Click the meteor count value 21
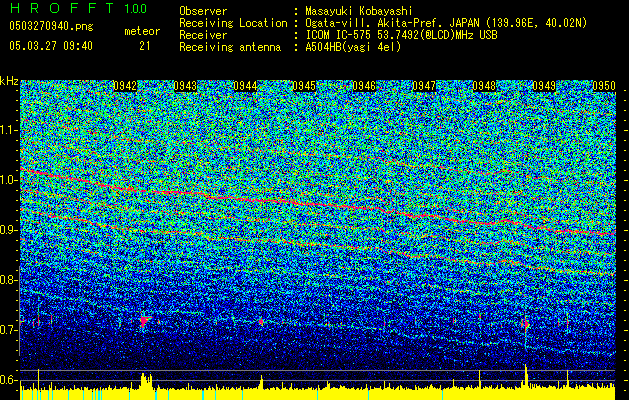 pos(145,46)
